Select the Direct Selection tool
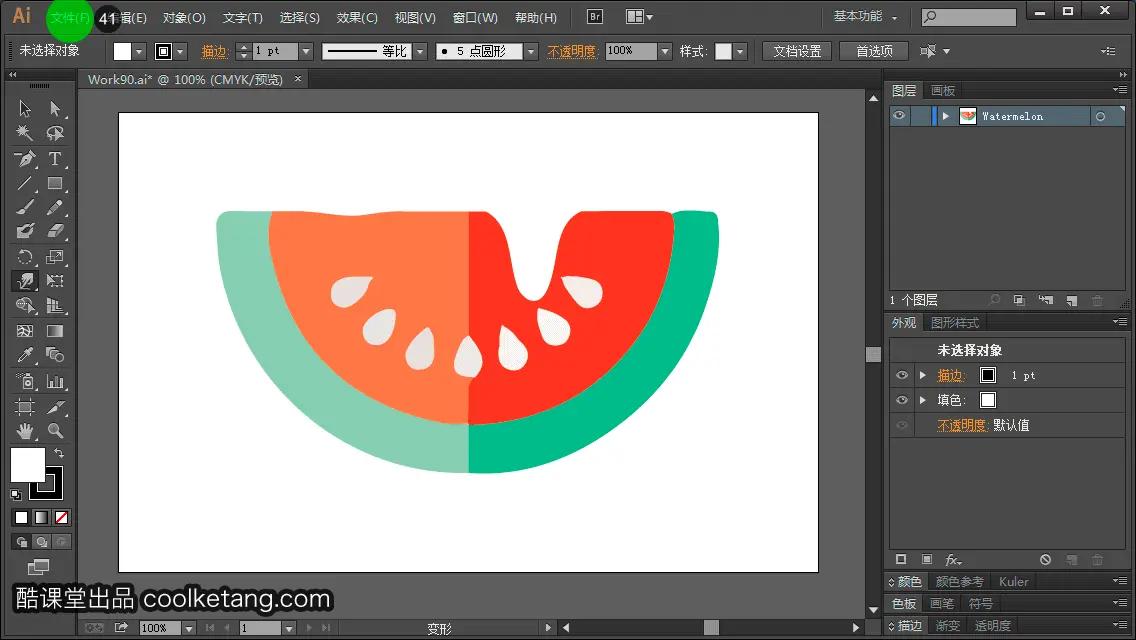The width and height of the screenshot is (1136, 640). pyautogui.click(x=55, y=109)
